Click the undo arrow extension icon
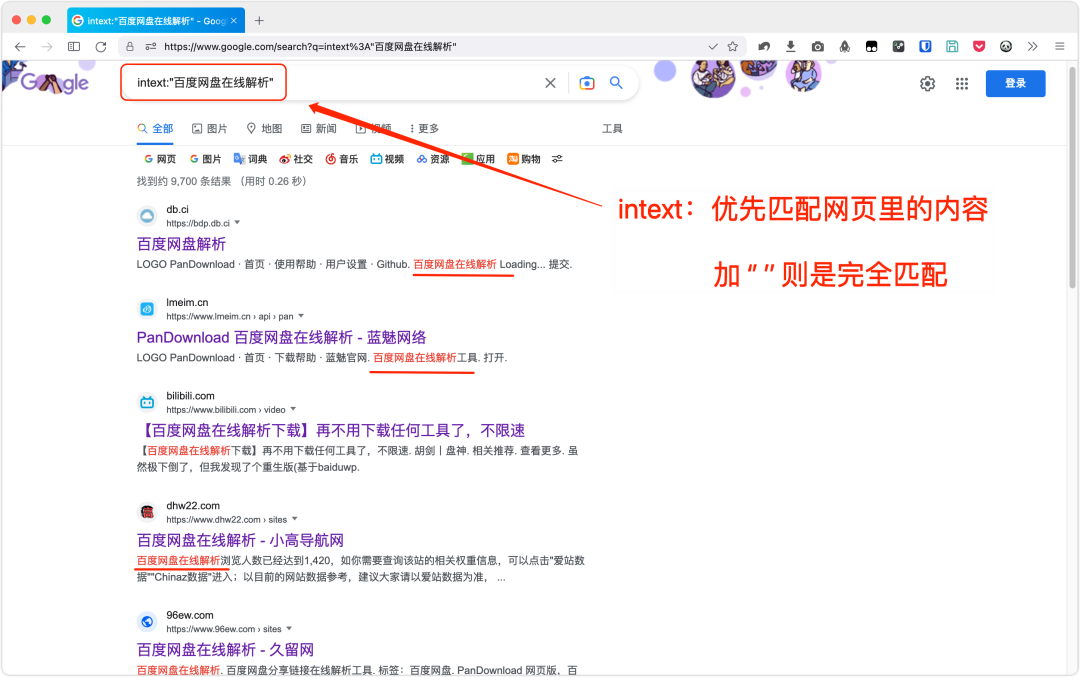The height and width of the screenshot is (677, 1080). pyautogui.click(x=764, y=47)
